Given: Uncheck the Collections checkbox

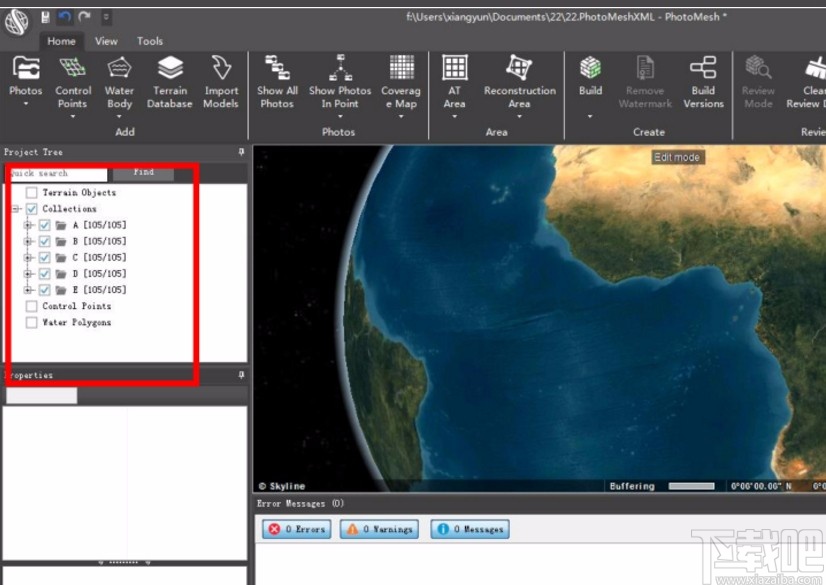Looking at the screenshot, I should pos(32,209).
